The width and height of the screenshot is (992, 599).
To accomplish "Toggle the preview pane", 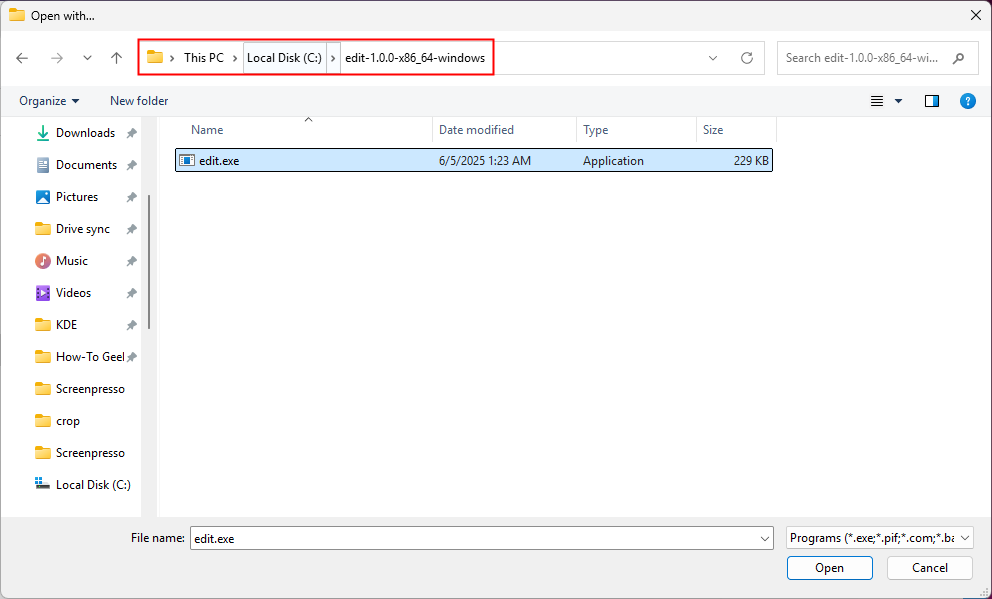I will tap(932, 101).
